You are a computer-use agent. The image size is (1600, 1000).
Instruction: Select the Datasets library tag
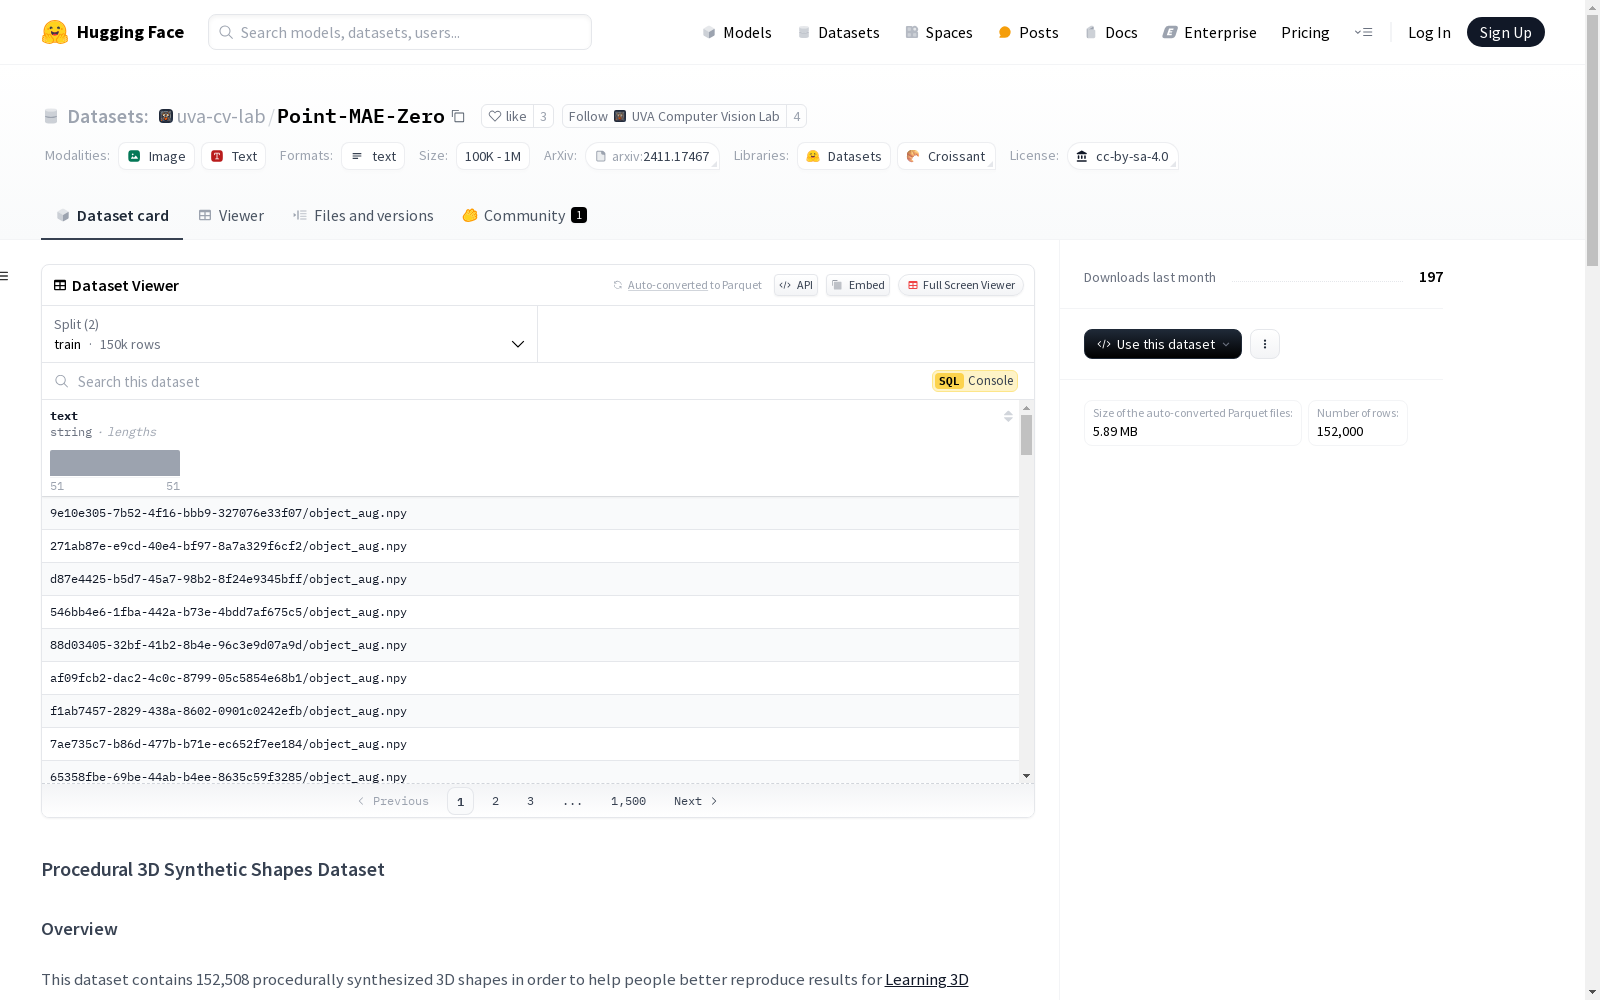(x=844, y=156)
